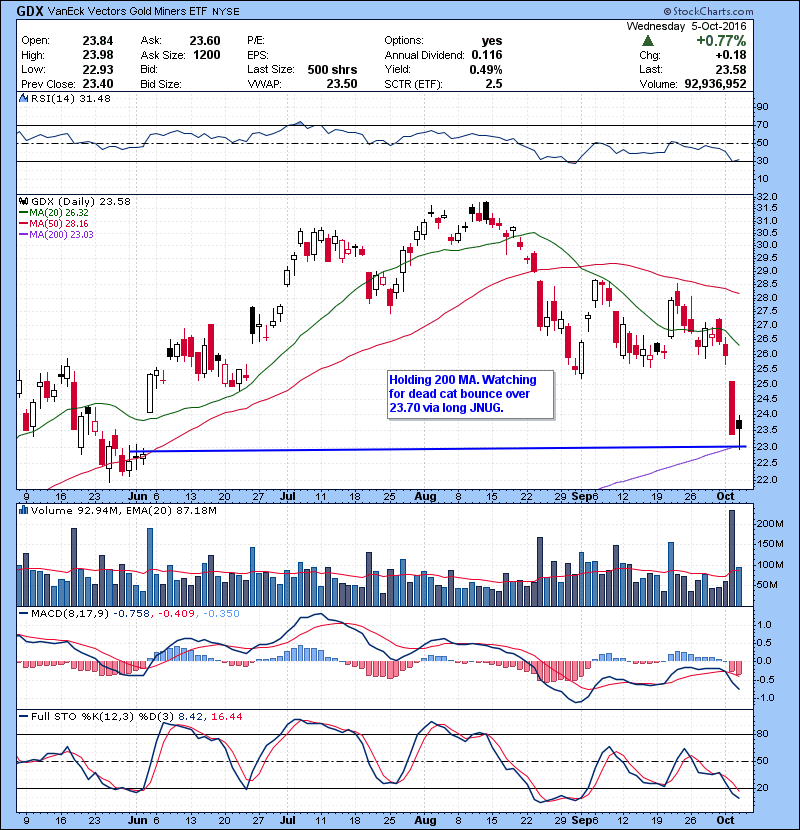Click the tallest volume bar in October
Screen dimensions: 800x830
pos(732,558)
